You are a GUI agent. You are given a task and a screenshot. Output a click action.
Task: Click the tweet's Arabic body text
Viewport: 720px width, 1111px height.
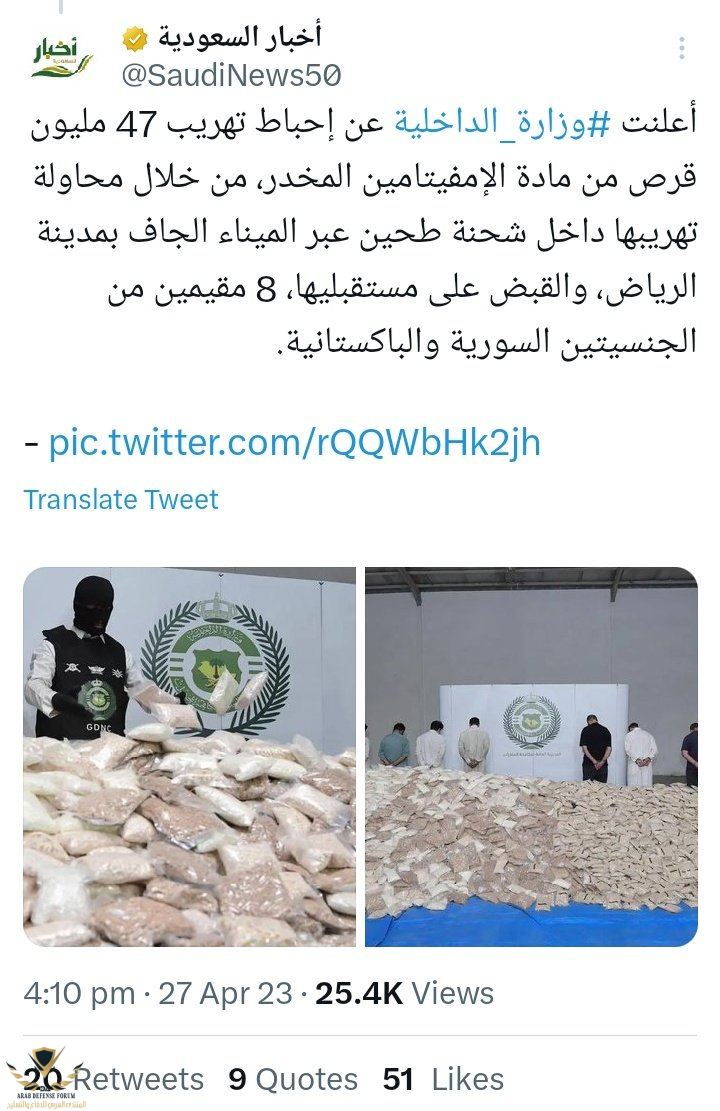tap(363, 232)
